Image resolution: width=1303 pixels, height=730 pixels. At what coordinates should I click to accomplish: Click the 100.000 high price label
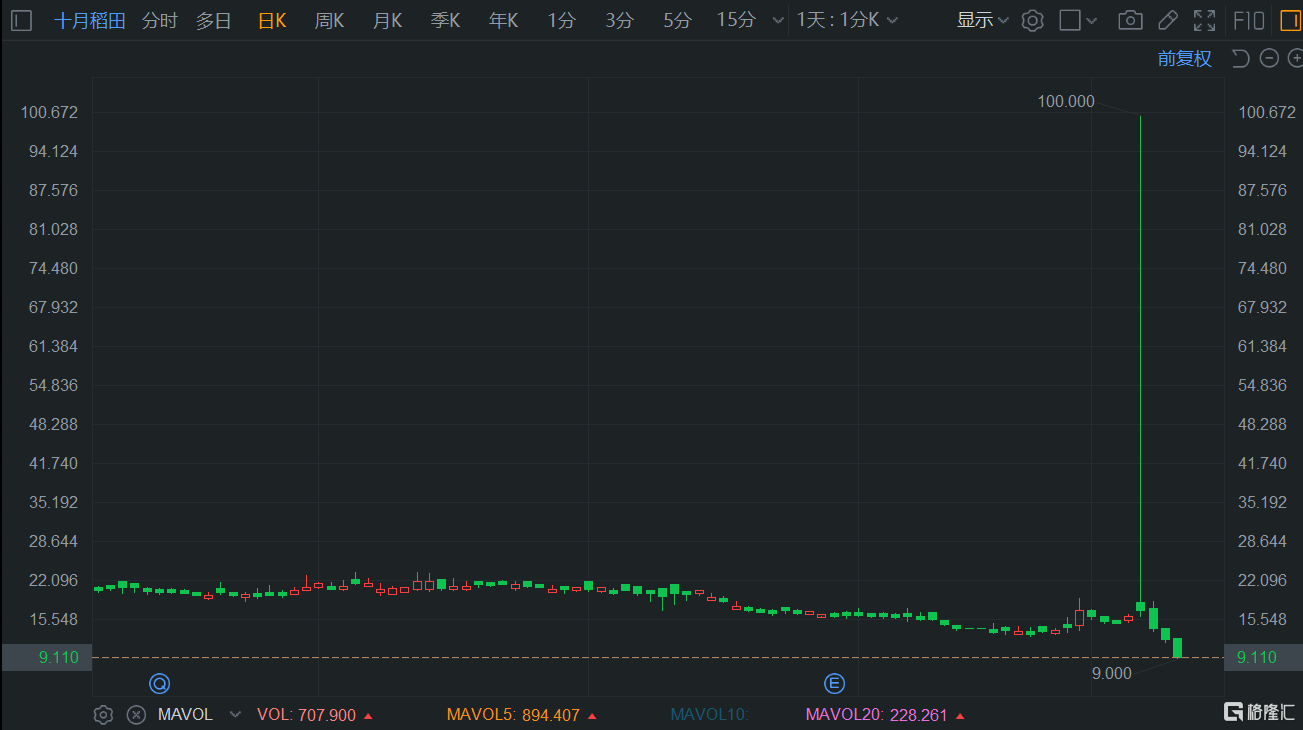(x=1066, y=101)
